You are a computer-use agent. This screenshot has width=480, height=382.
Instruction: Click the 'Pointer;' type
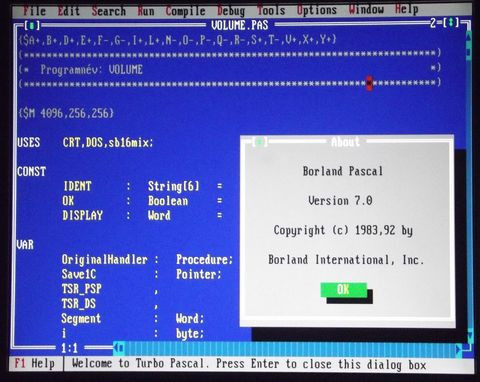(199, 274)
